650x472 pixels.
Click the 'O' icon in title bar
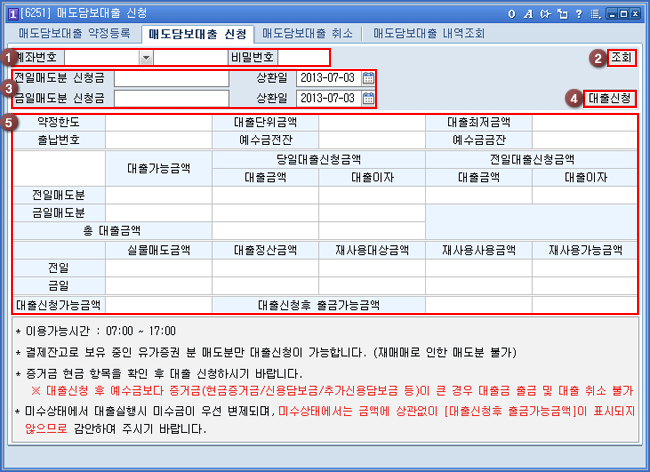click(513, 13)
